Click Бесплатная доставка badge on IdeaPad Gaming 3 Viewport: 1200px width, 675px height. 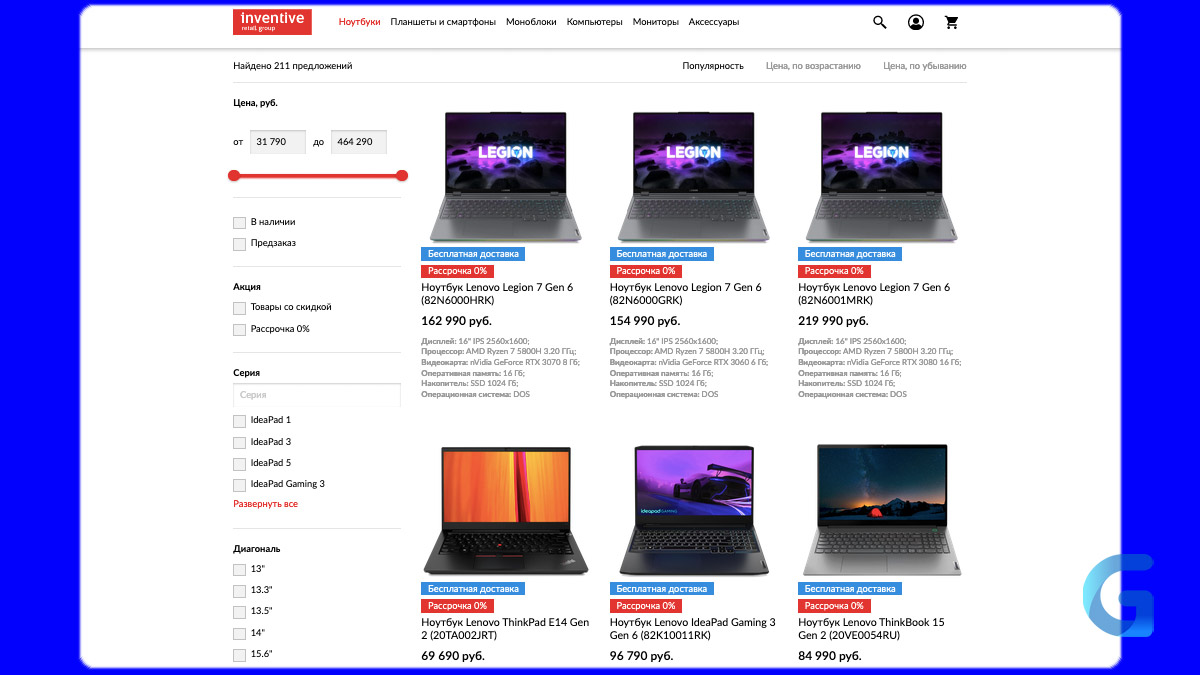coord(662,589)
